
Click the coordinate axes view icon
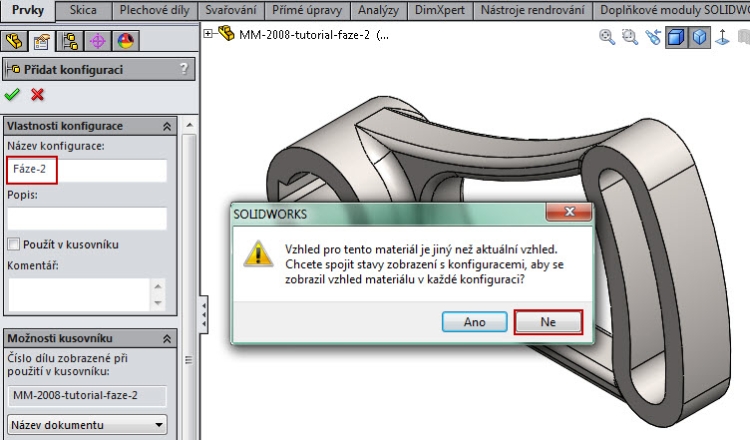click(722, 37)
